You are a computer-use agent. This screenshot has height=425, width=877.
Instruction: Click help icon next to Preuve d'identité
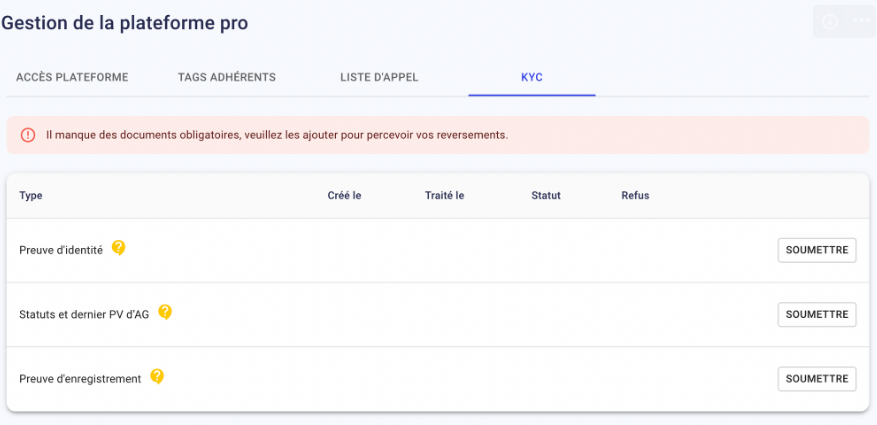pyautogui.click(x=118, y=248)
